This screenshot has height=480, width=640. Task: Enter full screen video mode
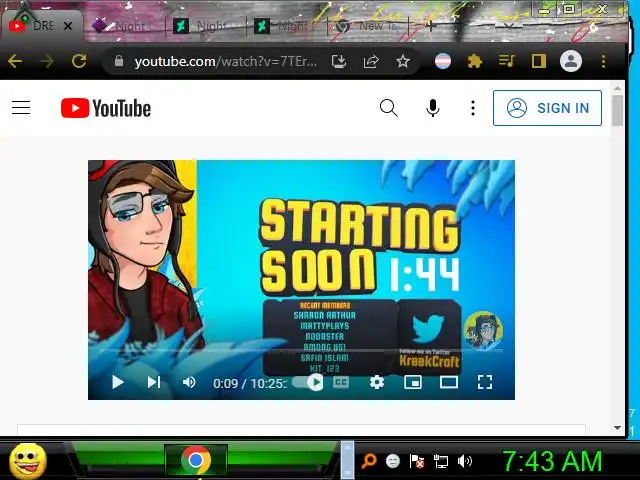point(484,382)
